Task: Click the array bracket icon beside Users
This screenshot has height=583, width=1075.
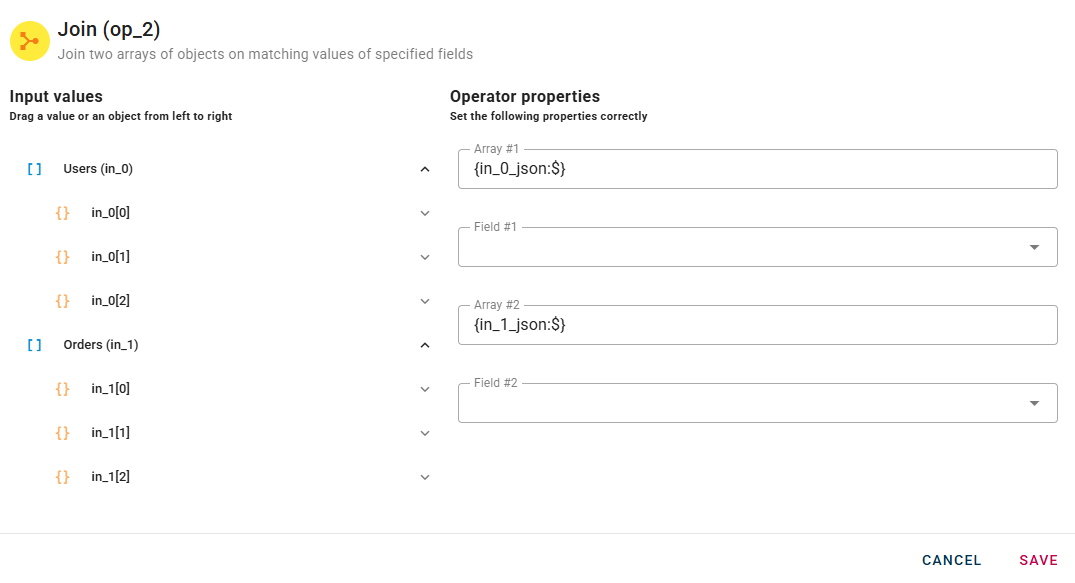Action: coord(34,169)
